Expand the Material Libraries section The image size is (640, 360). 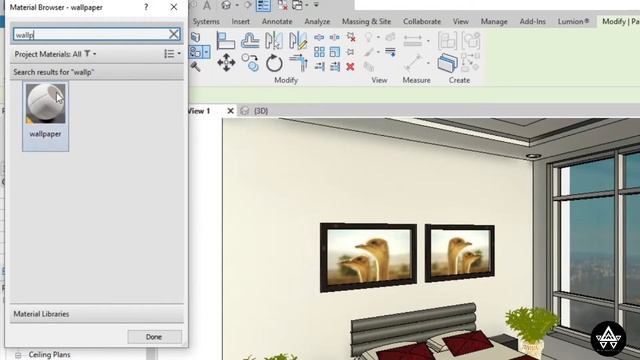[97, 314]
